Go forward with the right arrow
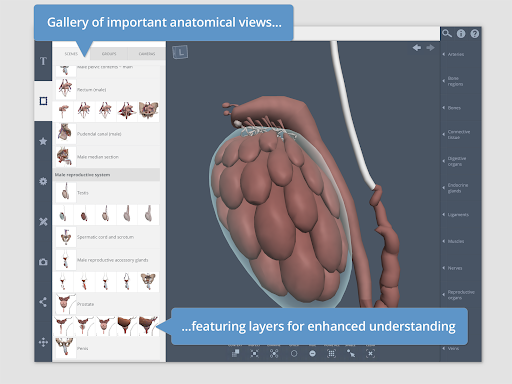This screenshot has height=384, width=512. [430, 48]
